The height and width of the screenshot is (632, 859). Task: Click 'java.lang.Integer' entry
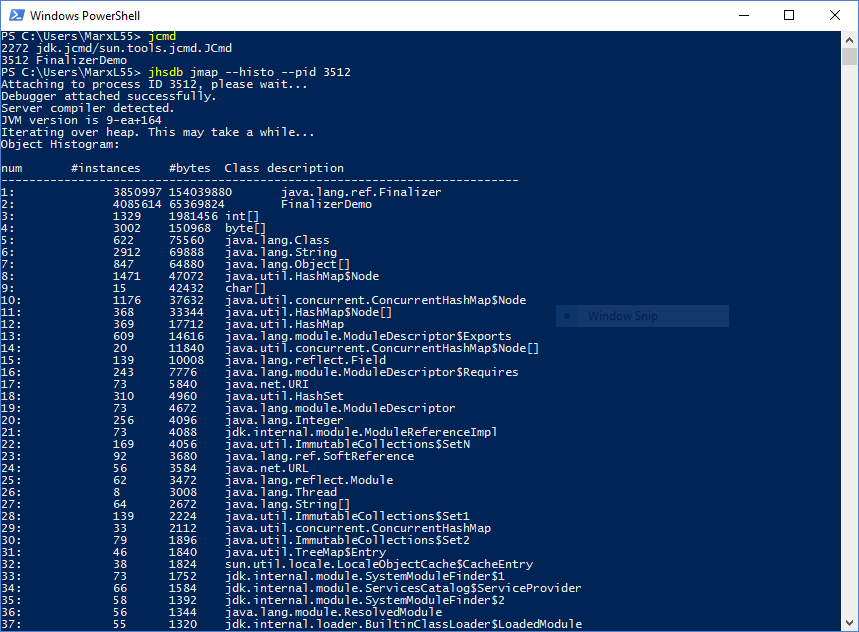click(x=284, y=421)
